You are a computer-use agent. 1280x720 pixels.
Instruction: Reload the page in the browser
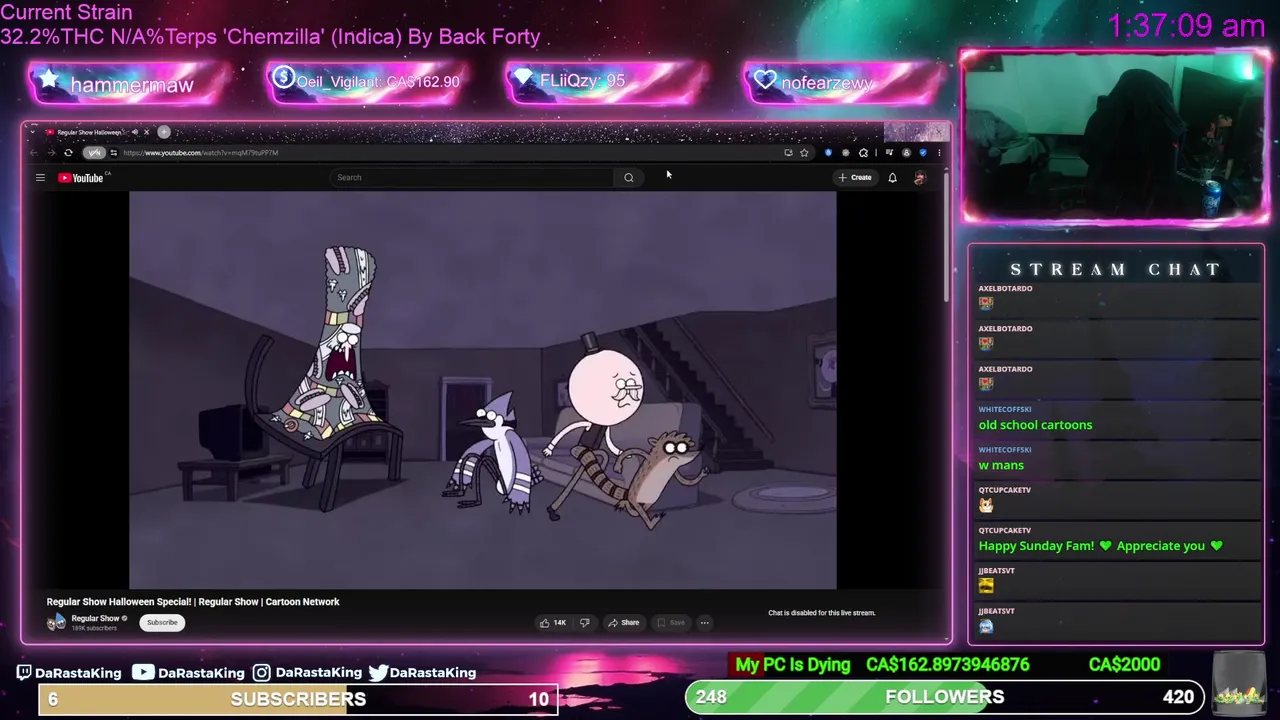[68, 153]
